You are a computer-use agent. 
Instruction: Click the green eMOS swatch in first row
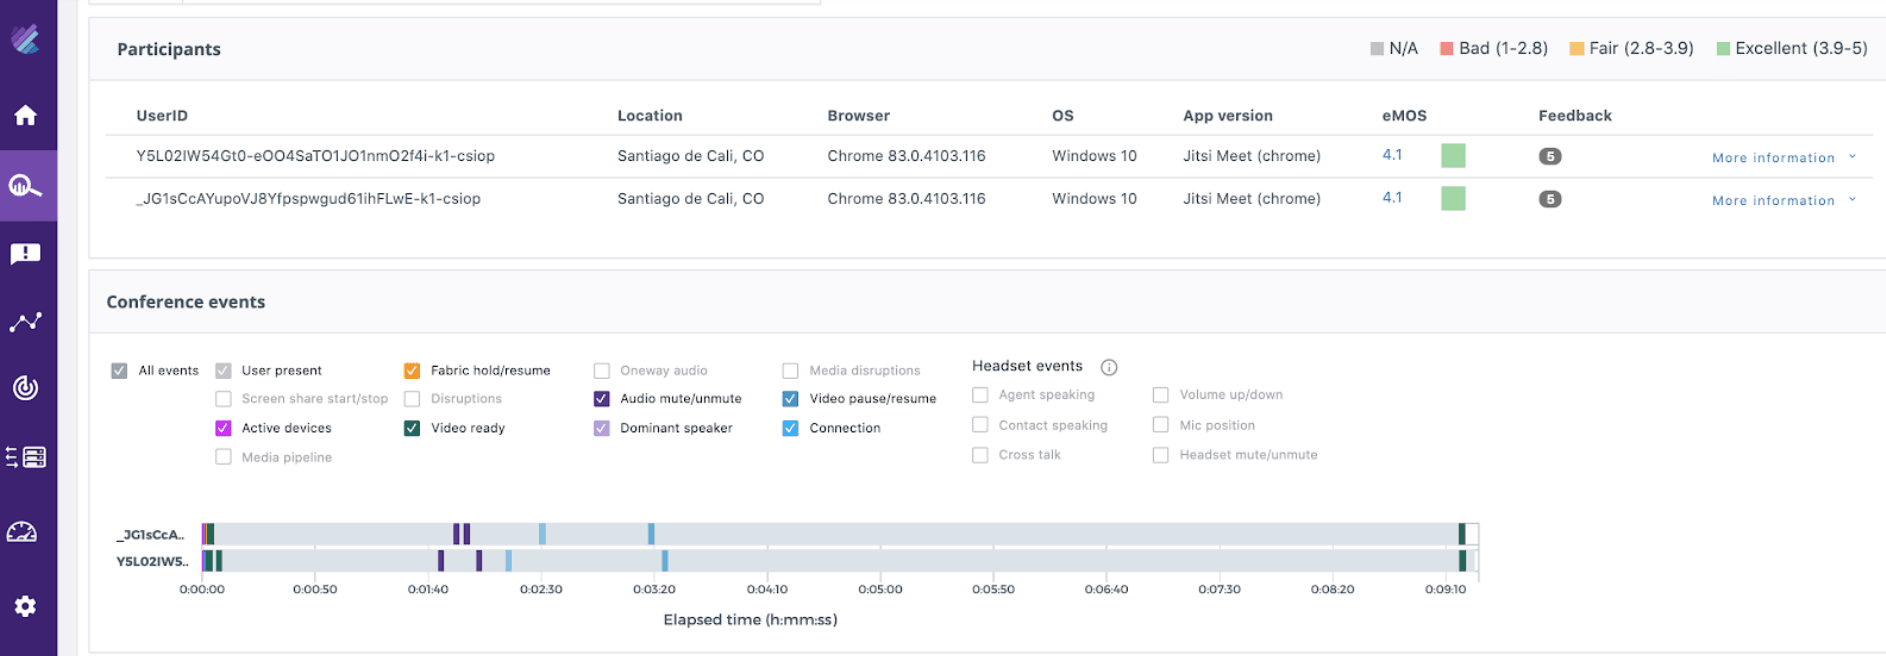tap(1453, 156)
